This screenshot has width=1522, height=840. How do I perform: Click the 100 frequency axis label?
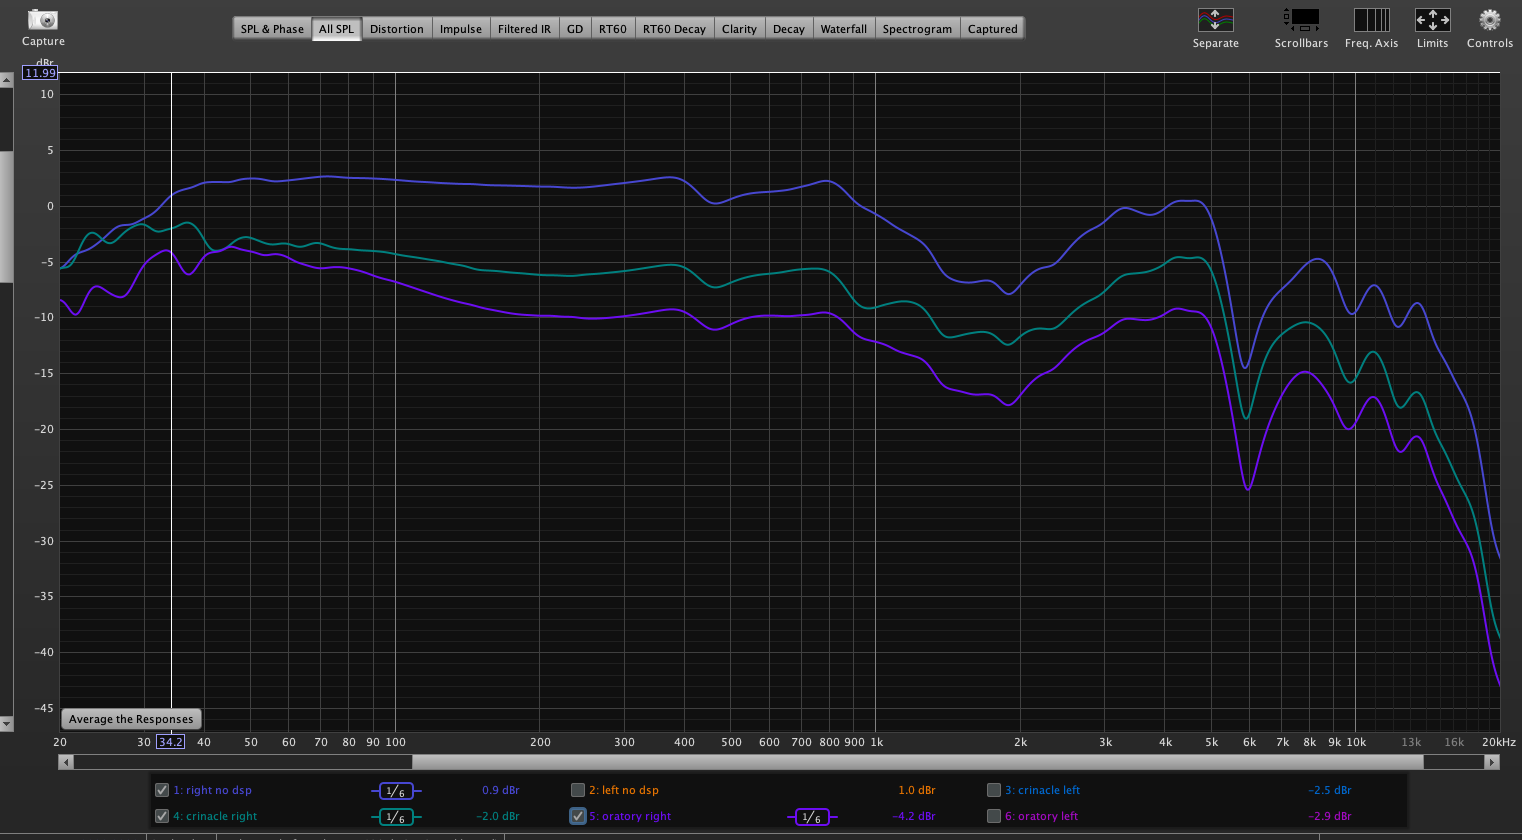pos(396,742)
